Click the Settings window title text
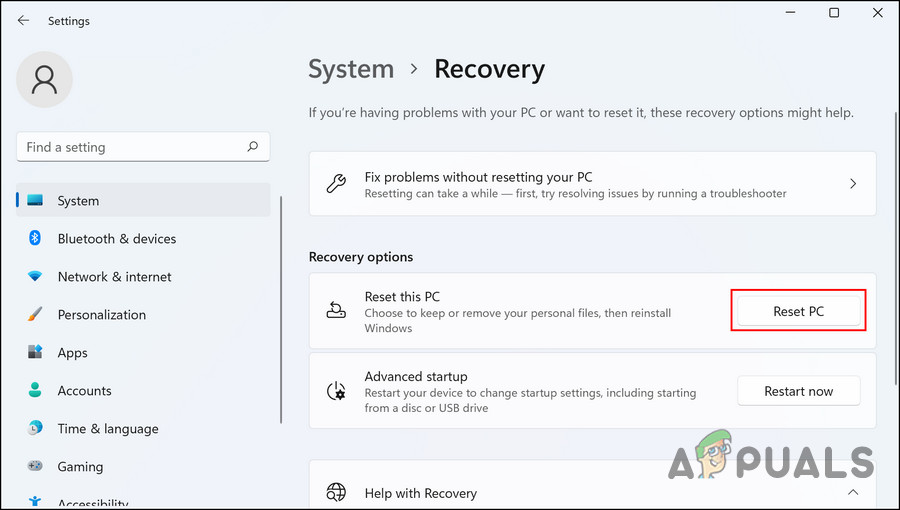Screen dimensions: 900x510 (x=69, y=21)
